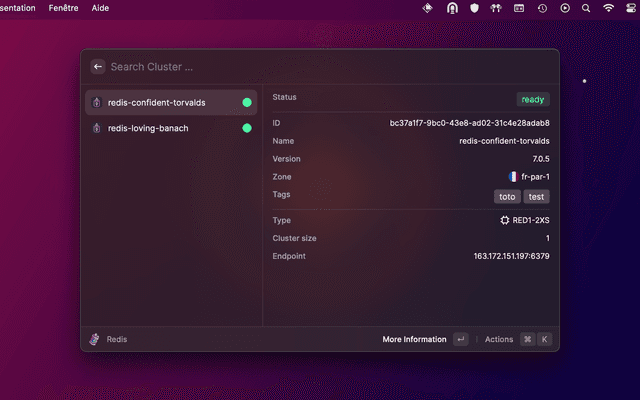This screenshot has height=400, width=640.
Task: Click the More Information action
Action: click(x=414, y=339)
